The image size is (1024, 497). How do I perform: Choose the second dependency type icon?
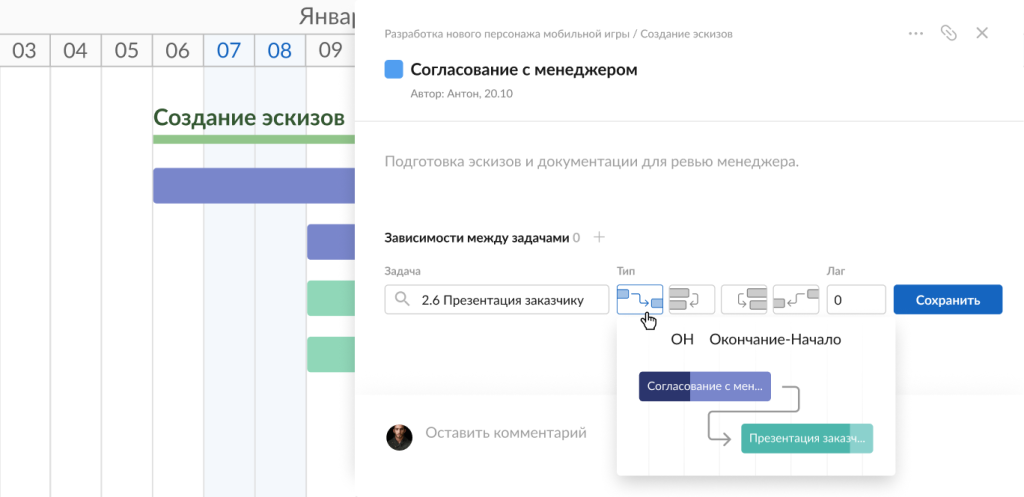tap(692, 300)
